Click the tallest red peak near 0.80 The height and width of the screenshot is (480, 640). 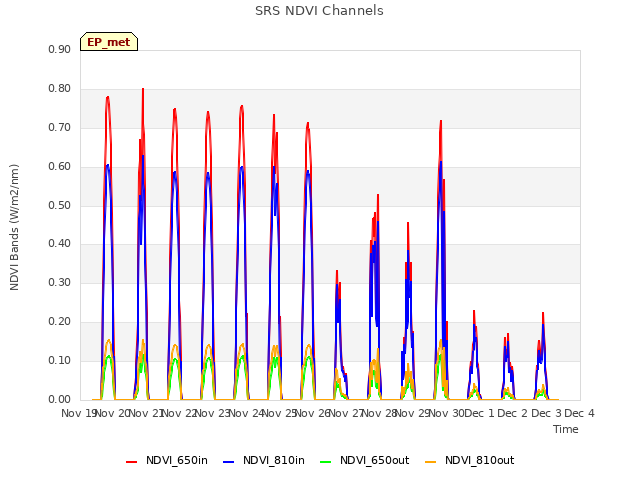143,89
